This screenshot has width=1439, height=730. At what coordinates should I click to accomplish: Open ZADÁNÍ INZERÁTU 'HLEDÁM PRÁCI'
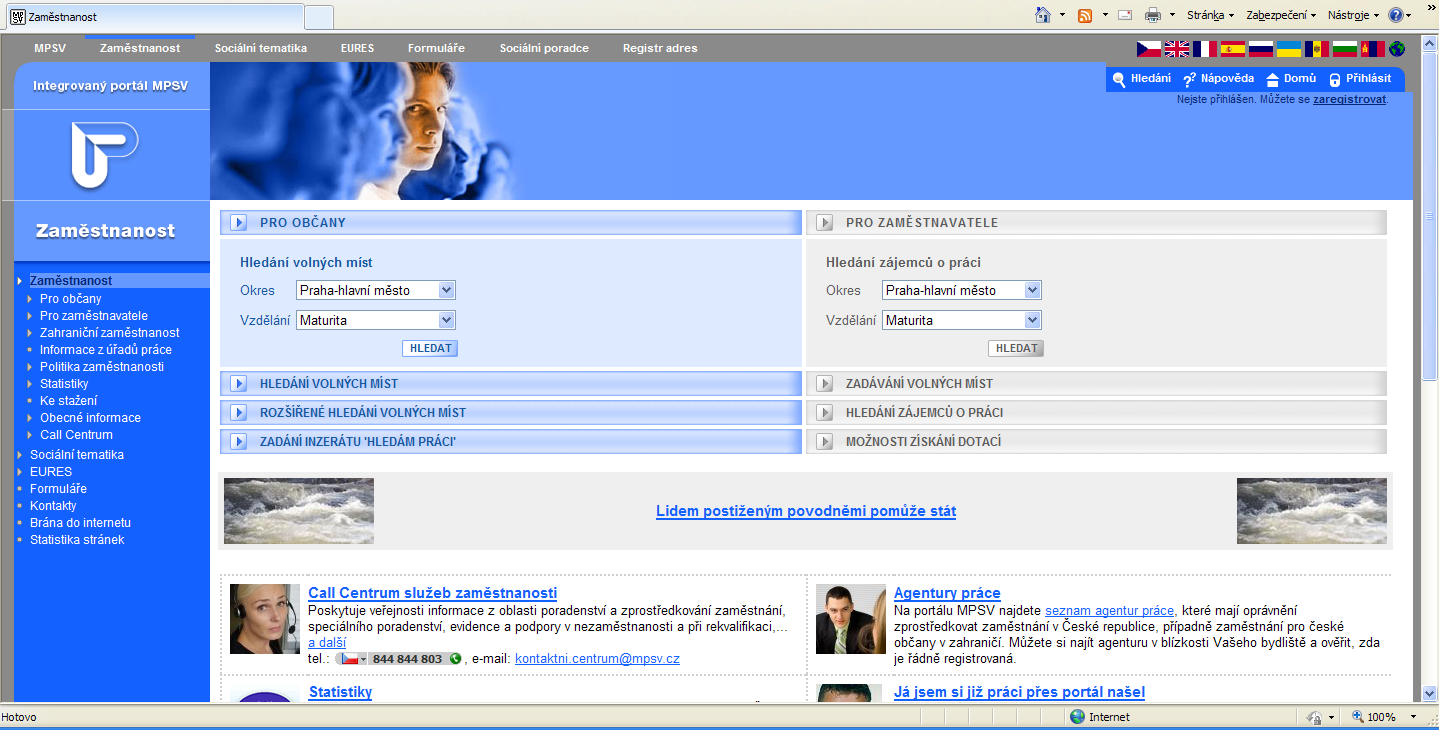[511, 441]
